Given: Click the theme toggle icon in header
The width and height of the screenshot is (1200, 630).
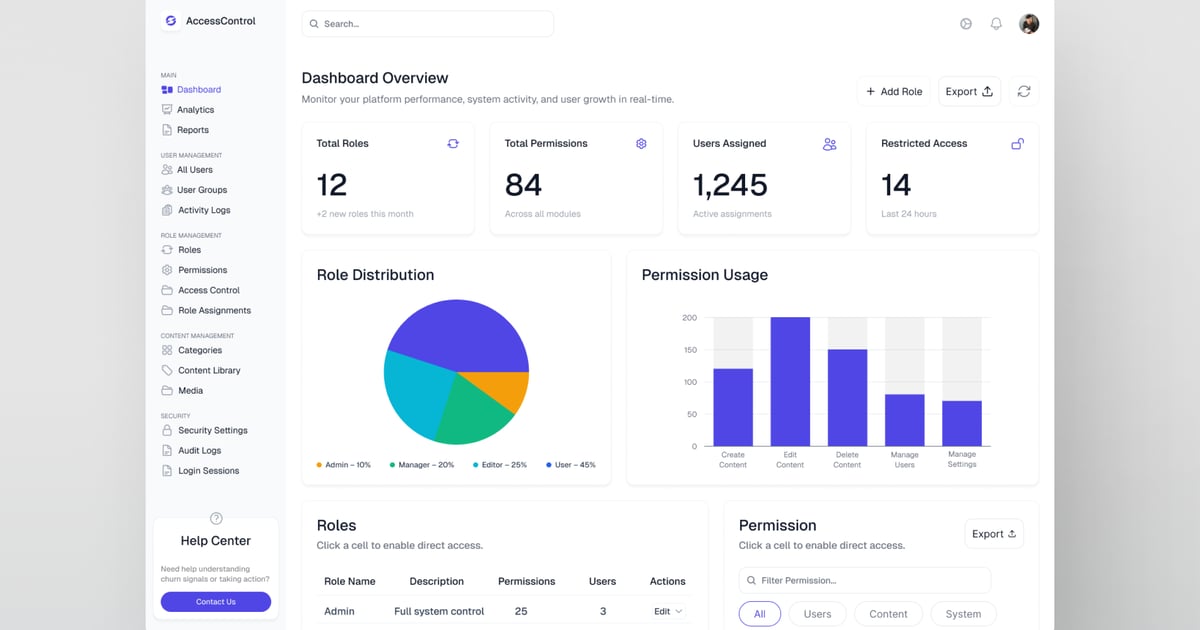Looking at the screenshot, I should 966,24.
